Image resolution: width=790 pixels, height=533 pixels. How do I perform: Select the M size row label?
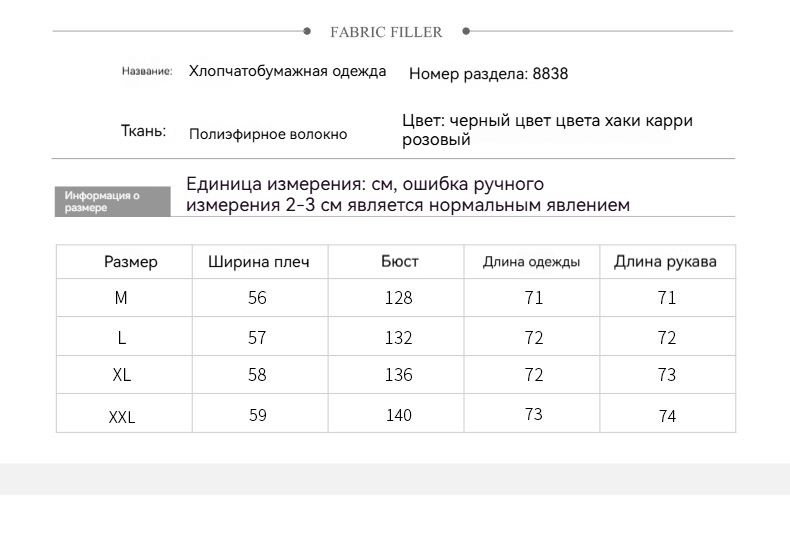(121, 298)
